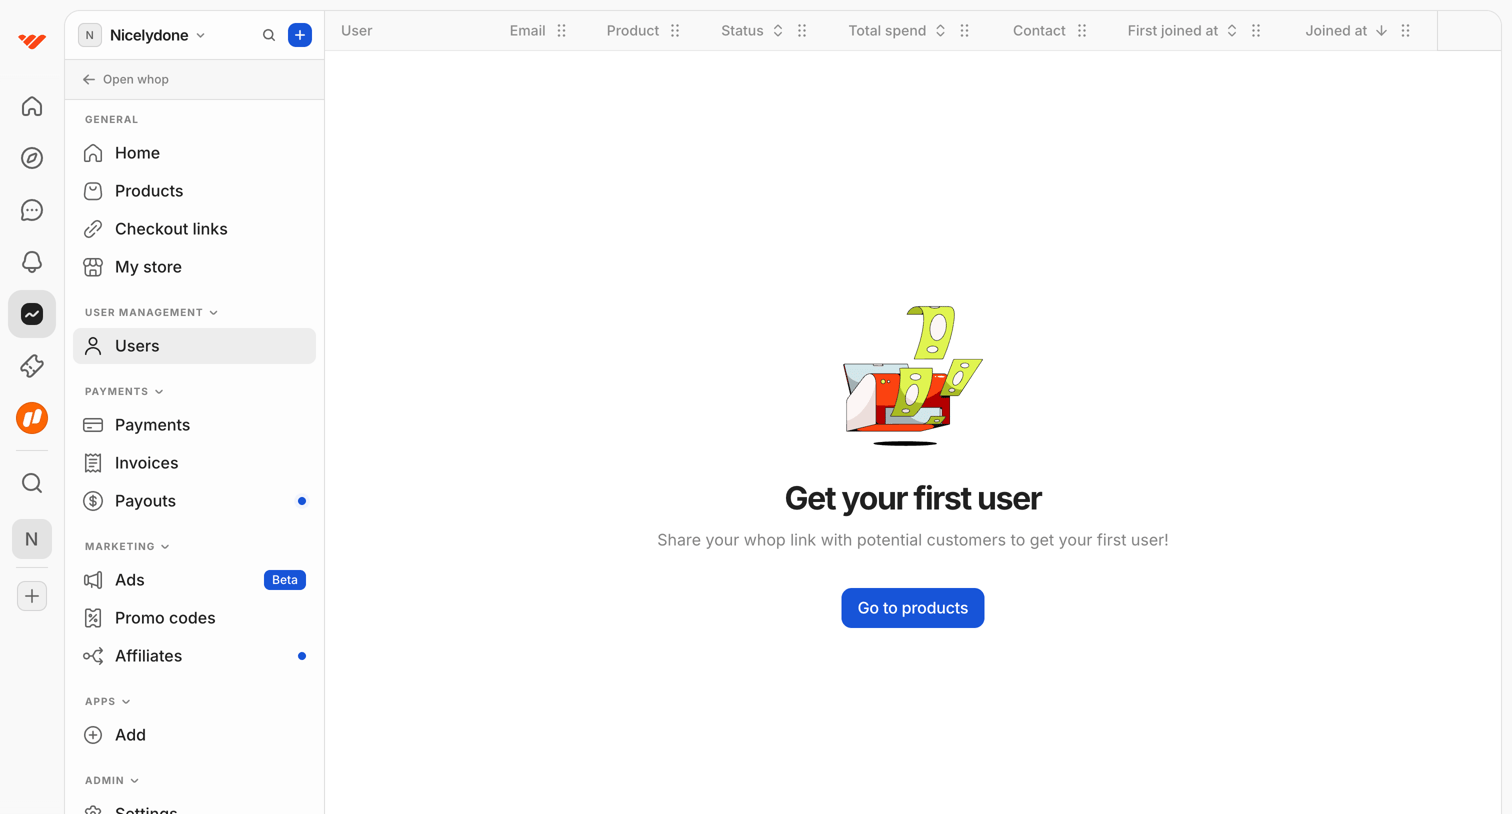The image size is (1512, 814).
Task: Collapse the Apps section
Action: [x=107, y=702]
